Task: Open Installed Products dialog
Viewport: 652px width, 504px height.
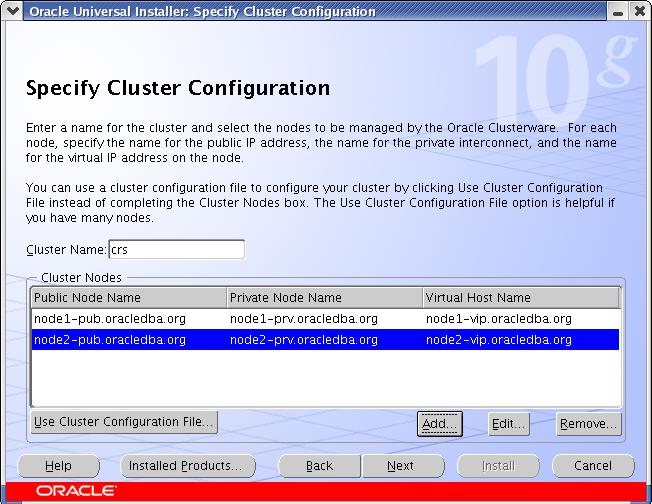Action: point(188,466)
